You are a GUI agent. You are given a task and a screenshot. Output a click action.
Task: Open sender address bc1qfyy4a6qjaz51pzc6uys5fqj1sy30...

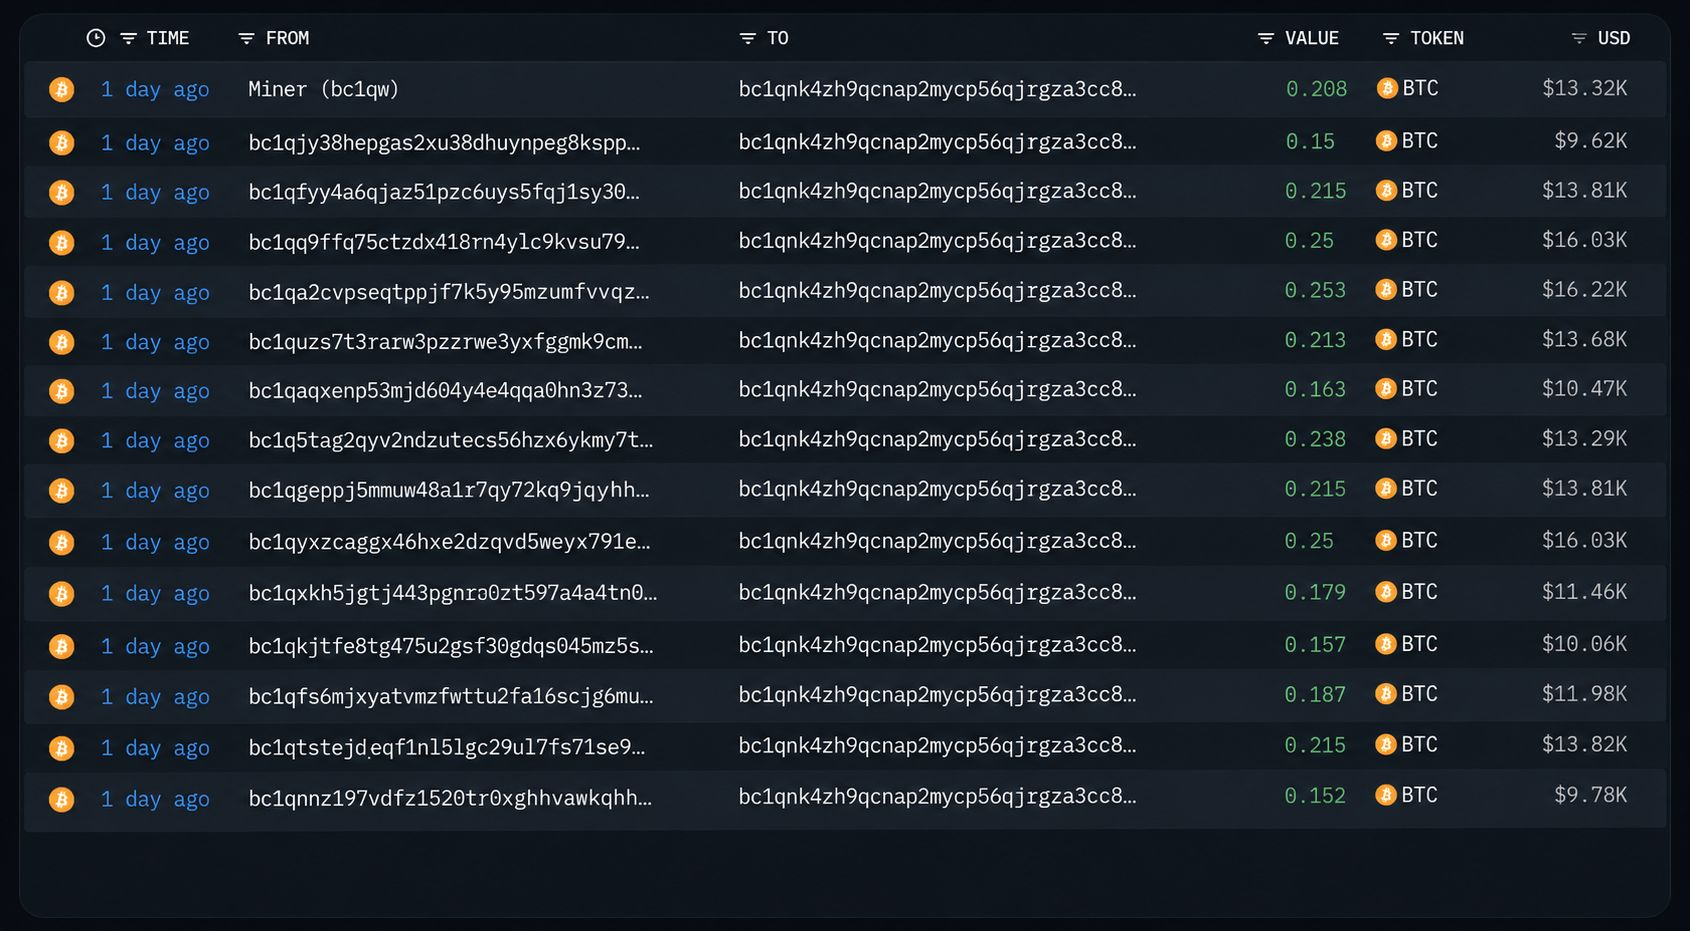tap(444, 192)
